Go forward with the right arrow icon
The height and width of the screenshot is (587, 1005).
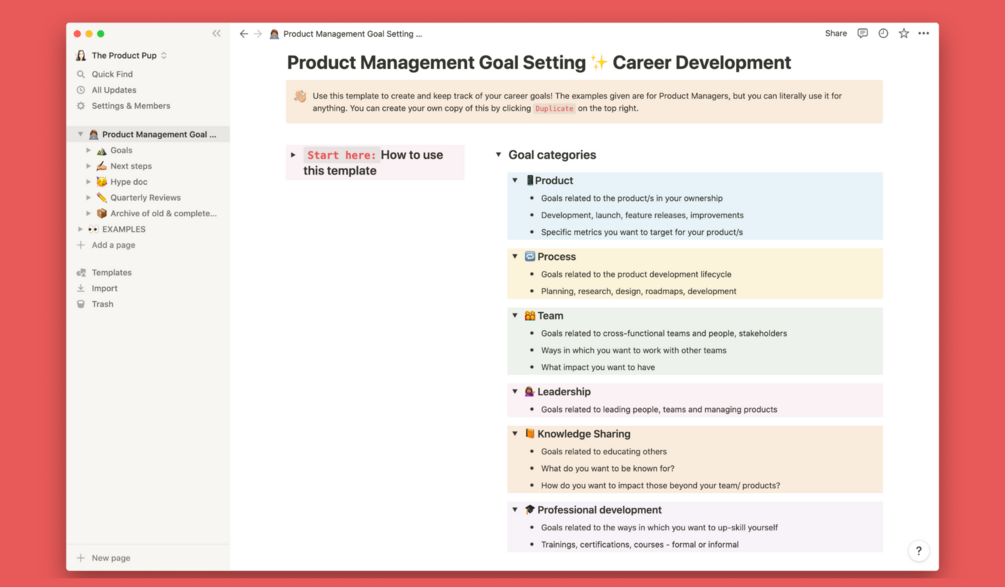(x=258, y=33)
